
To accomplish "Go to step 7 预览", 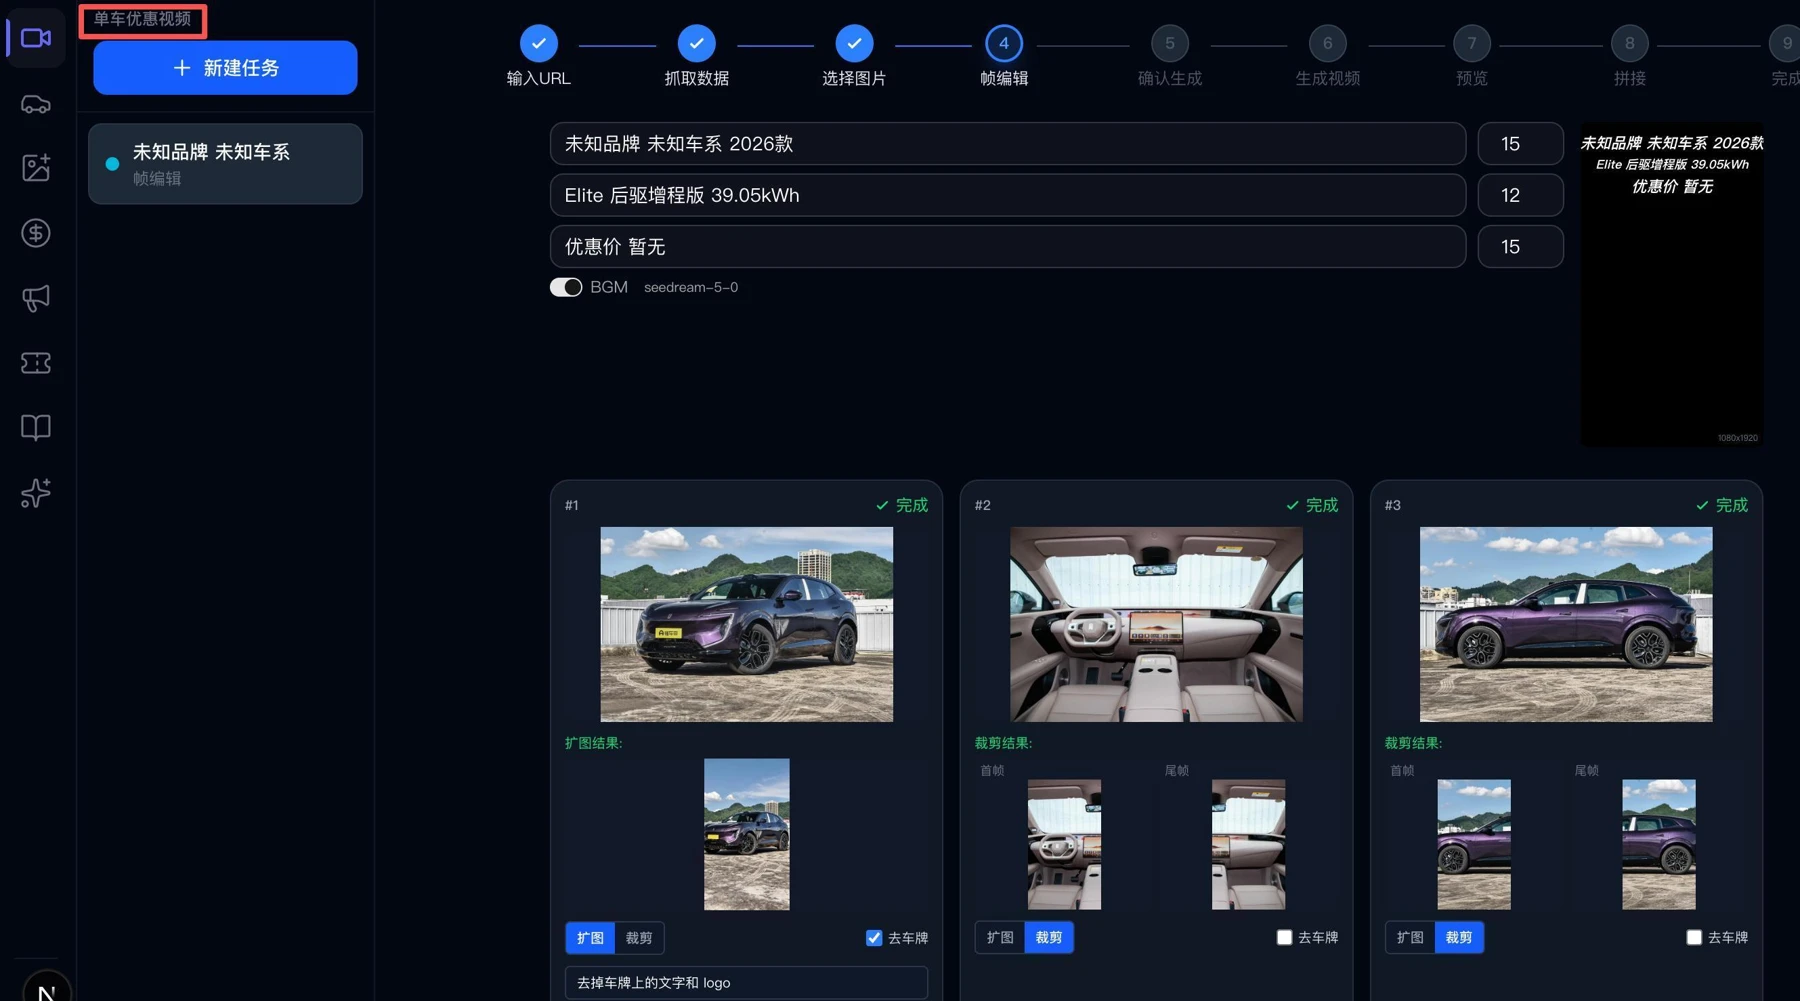I will tap(1472, 56).
